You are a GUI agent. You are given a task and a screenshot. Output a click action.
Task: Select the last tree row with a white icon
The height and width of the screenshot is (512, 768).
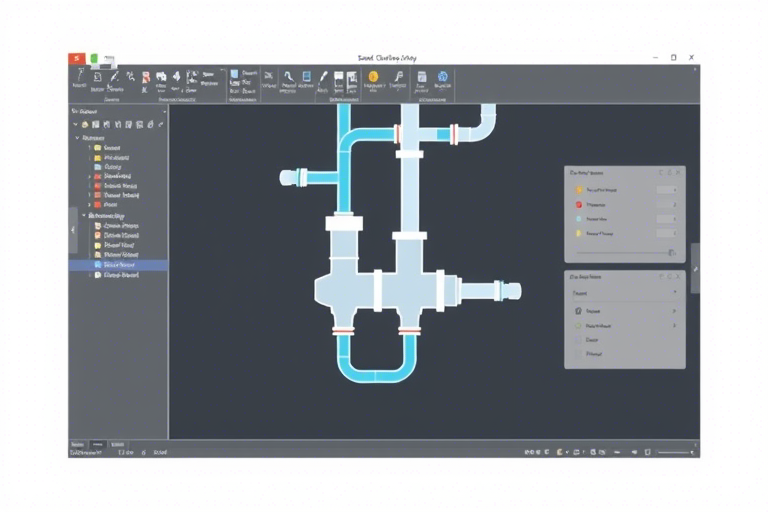pos(118,275)
